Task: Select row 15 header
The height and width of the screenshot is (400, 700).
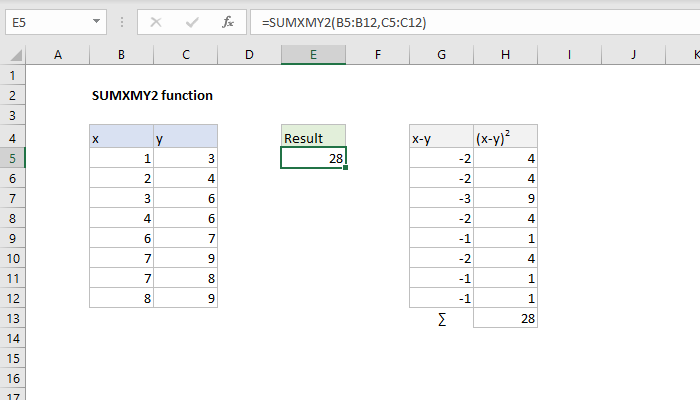Action: [12, 358]
